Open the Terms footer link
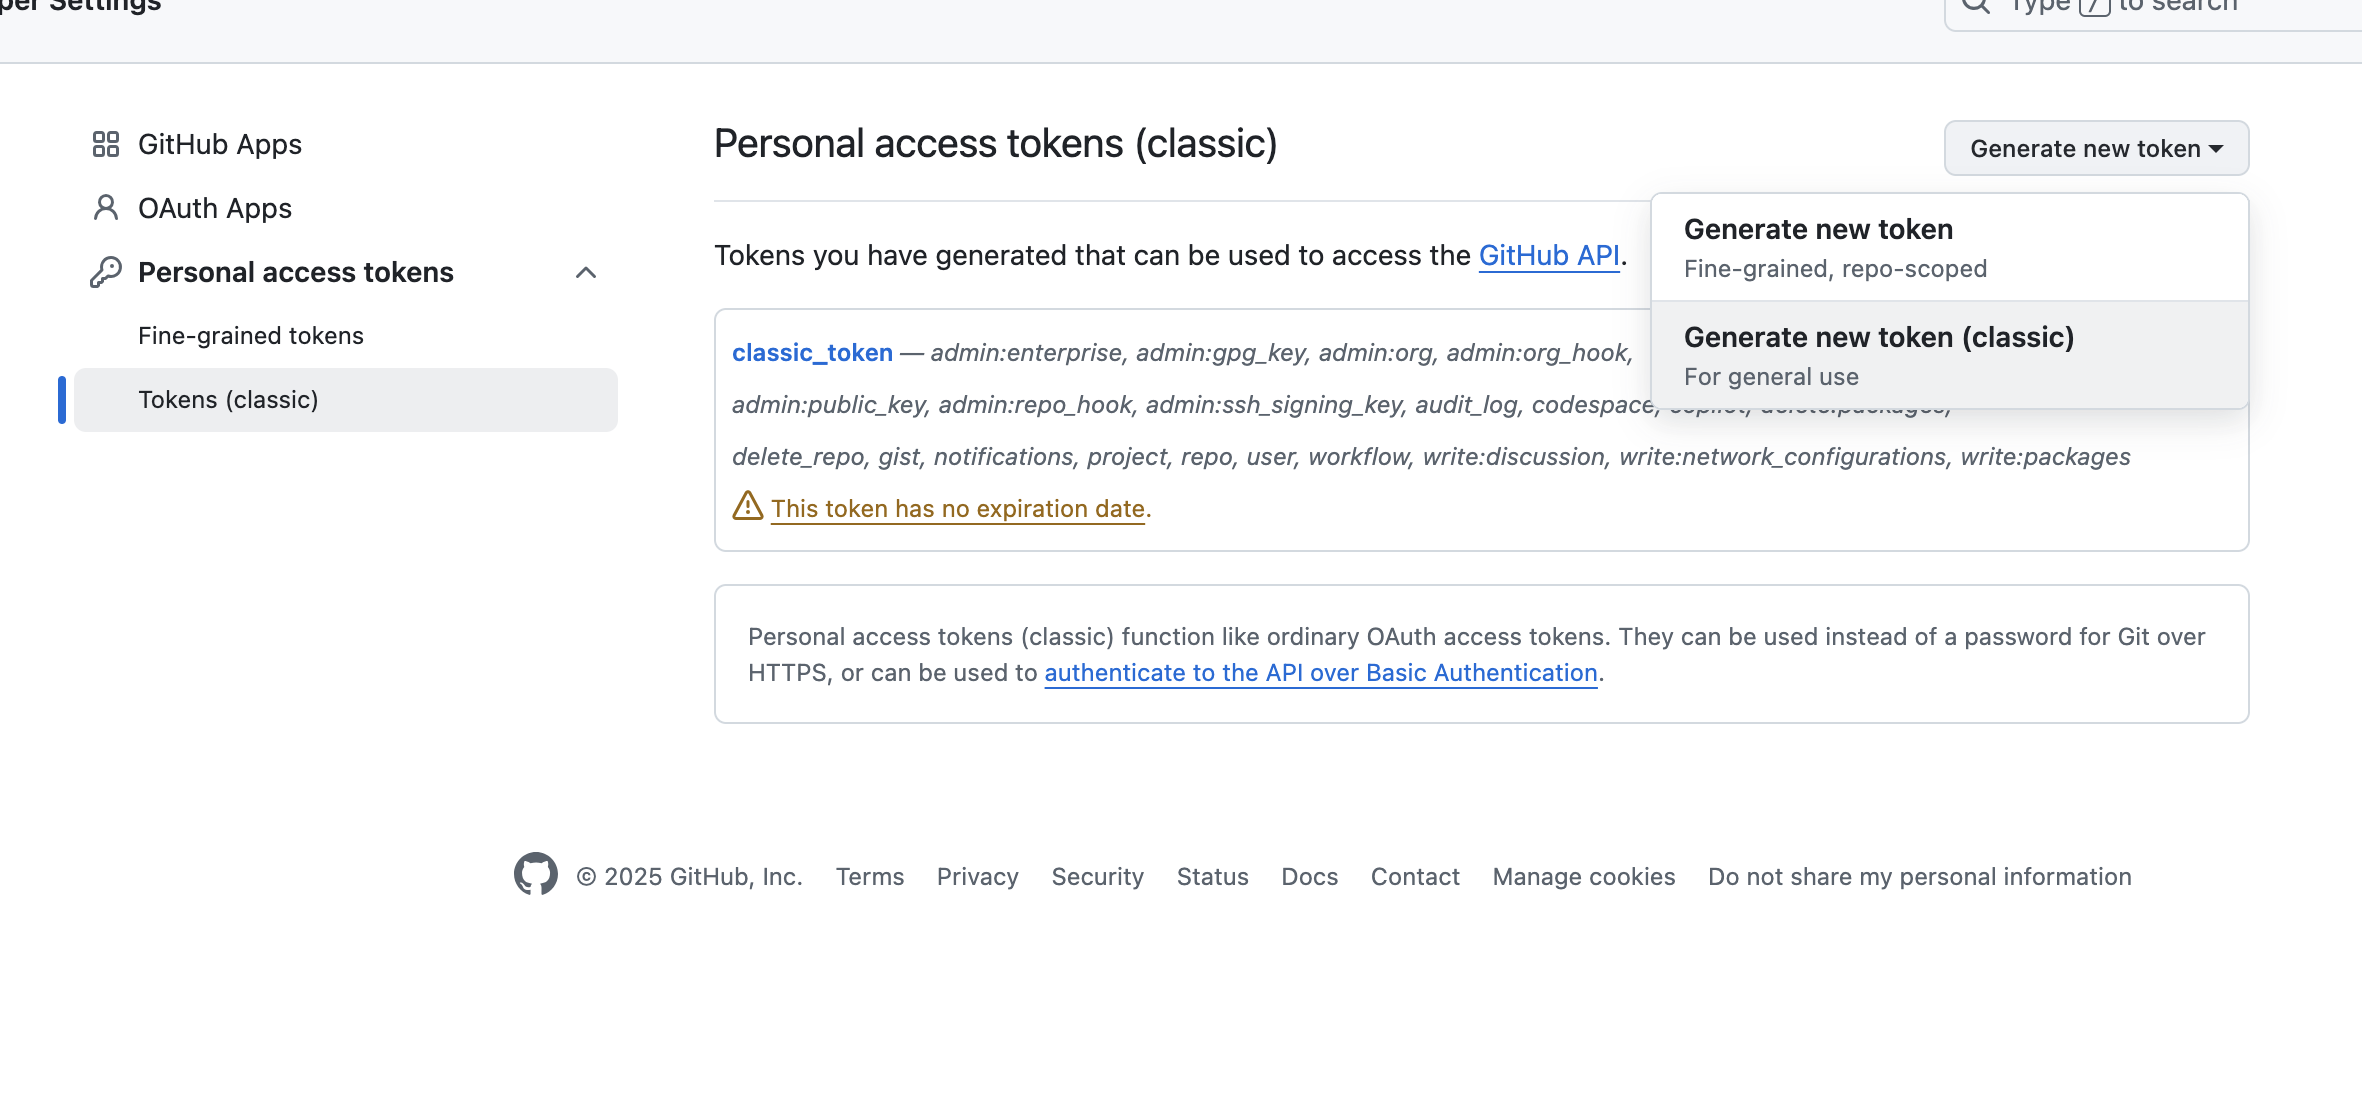Viewport: 2362px width, 1106px height. tap(870, 877)
